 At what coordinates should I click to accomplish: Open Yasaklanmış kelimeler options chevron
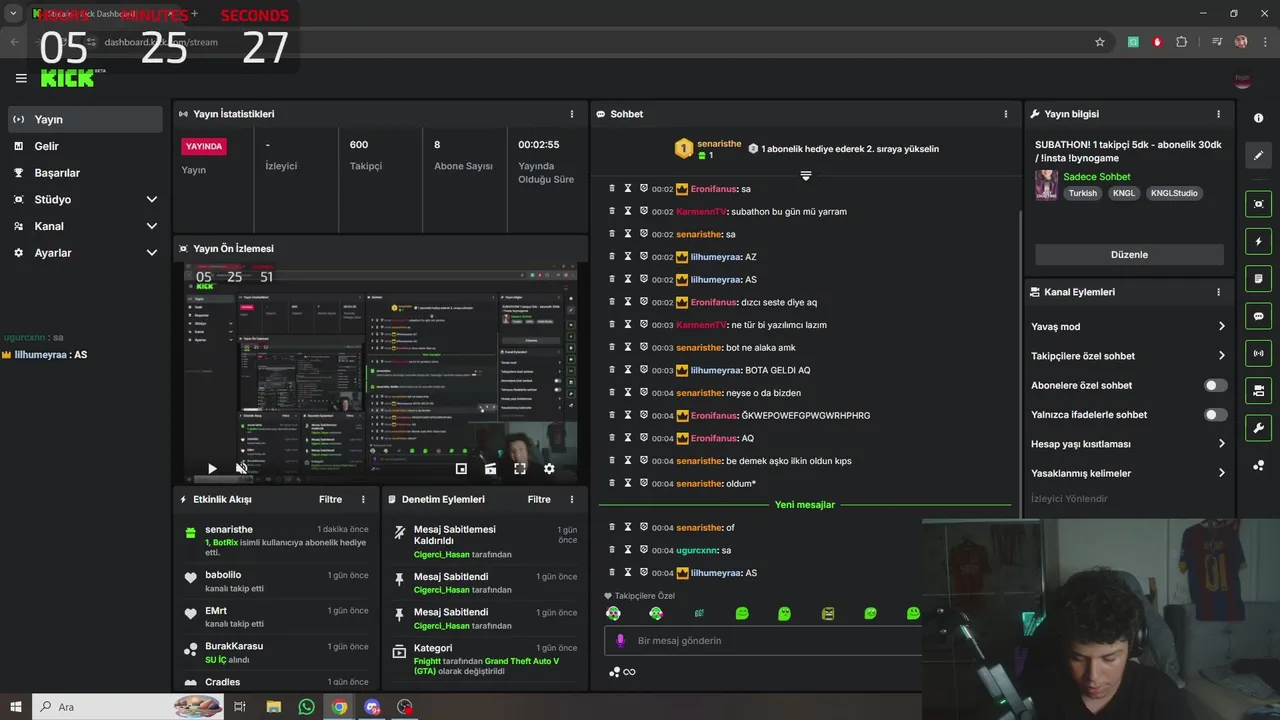[x=1221, y=473]
